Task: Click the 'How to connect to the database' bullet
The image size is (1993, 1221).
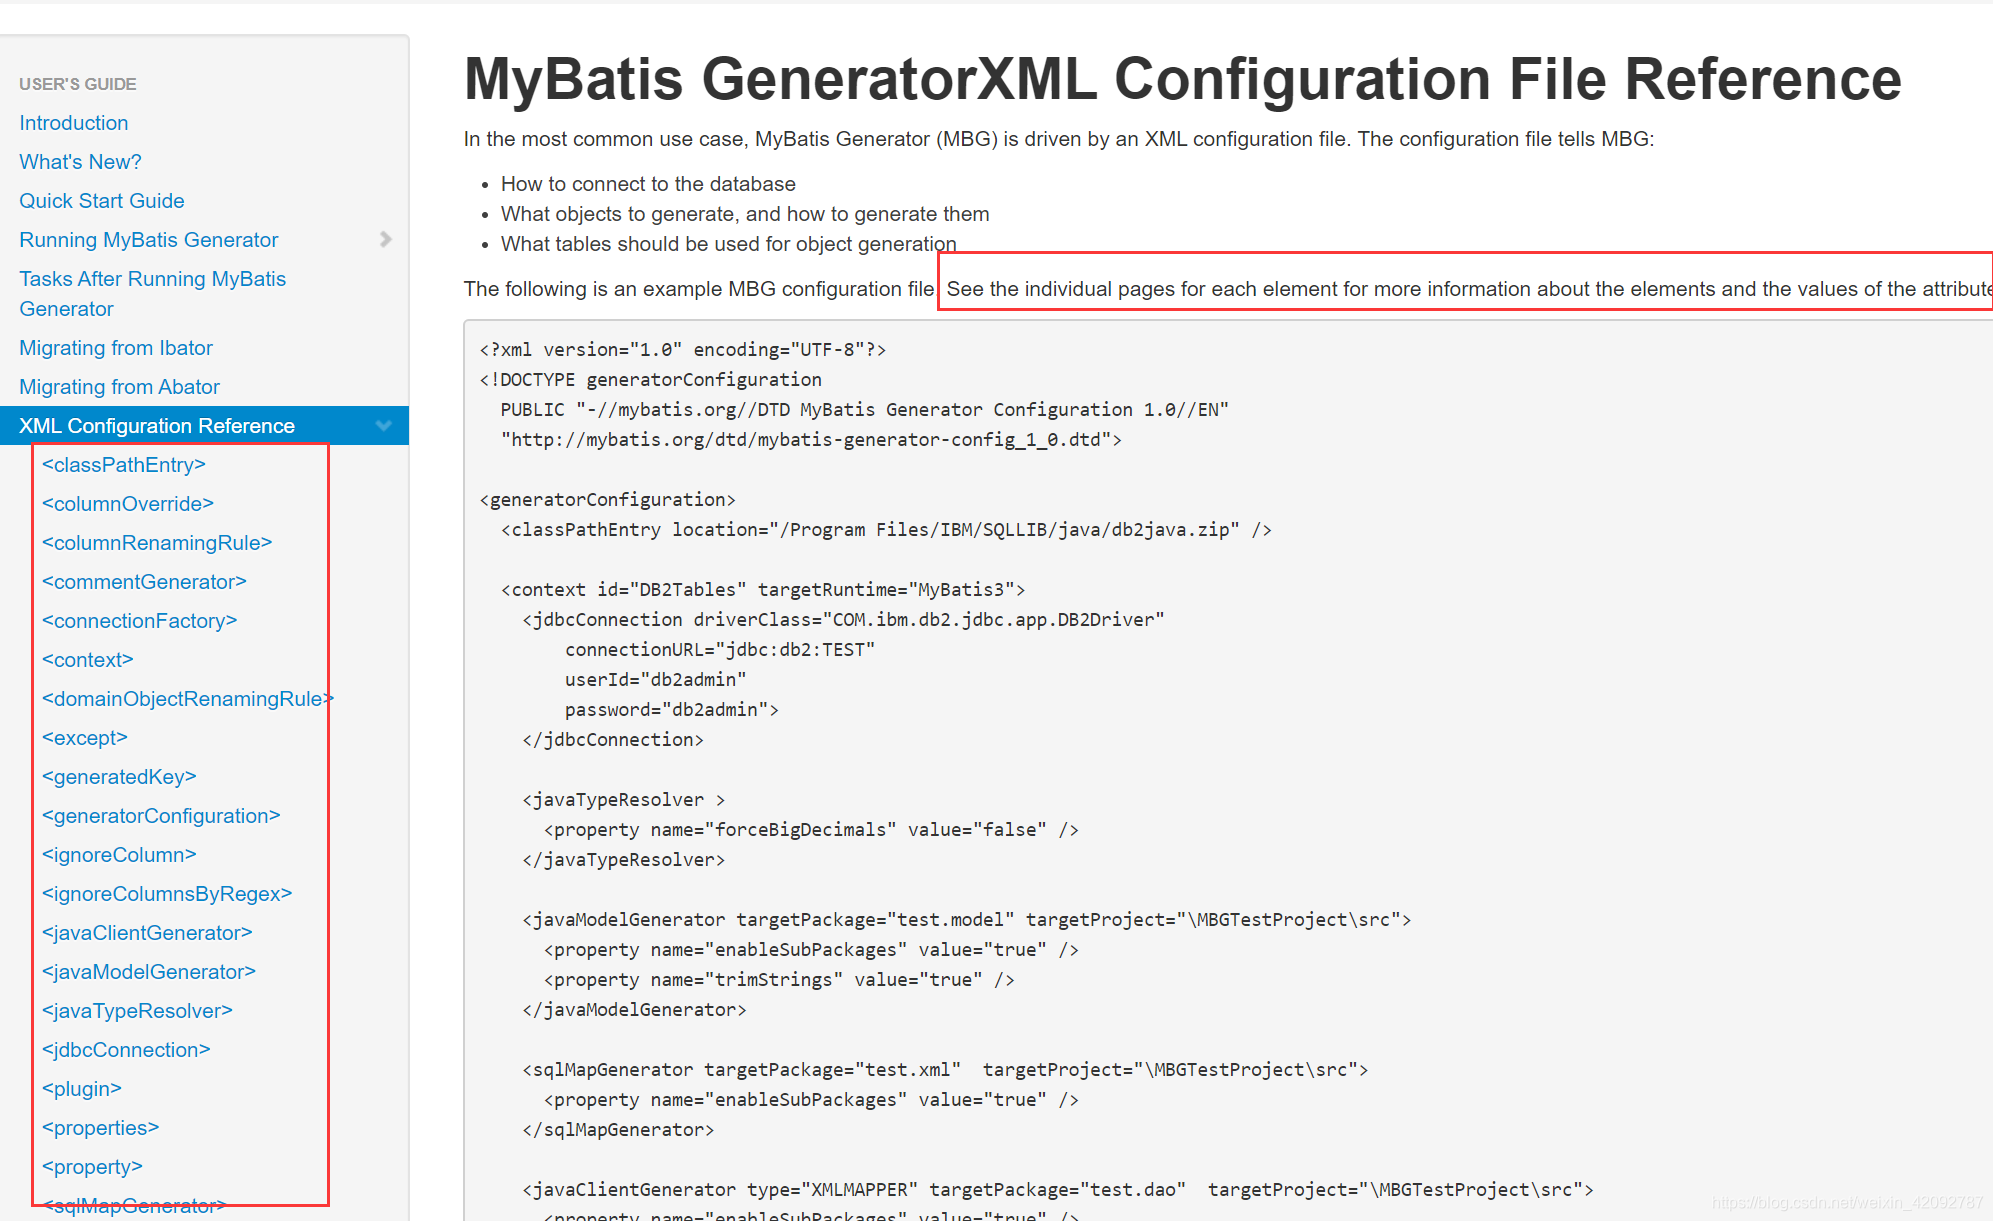Action: click(x=648, y=184)
